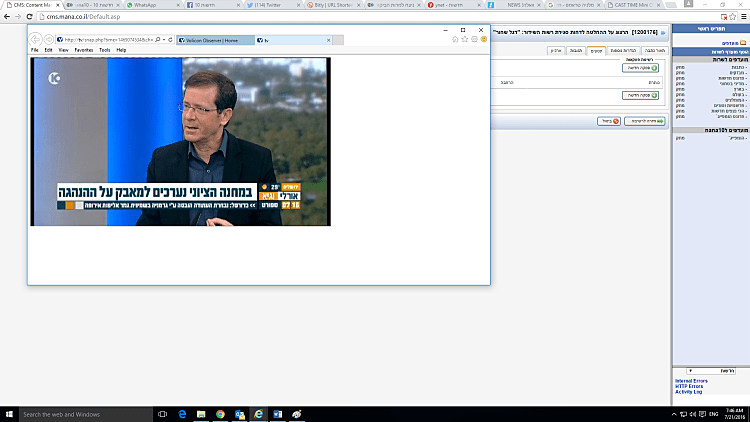Switch to Volicon Observer Home tab
The height and width of the screenshot is (422, 750).
[x=215, y=39]
